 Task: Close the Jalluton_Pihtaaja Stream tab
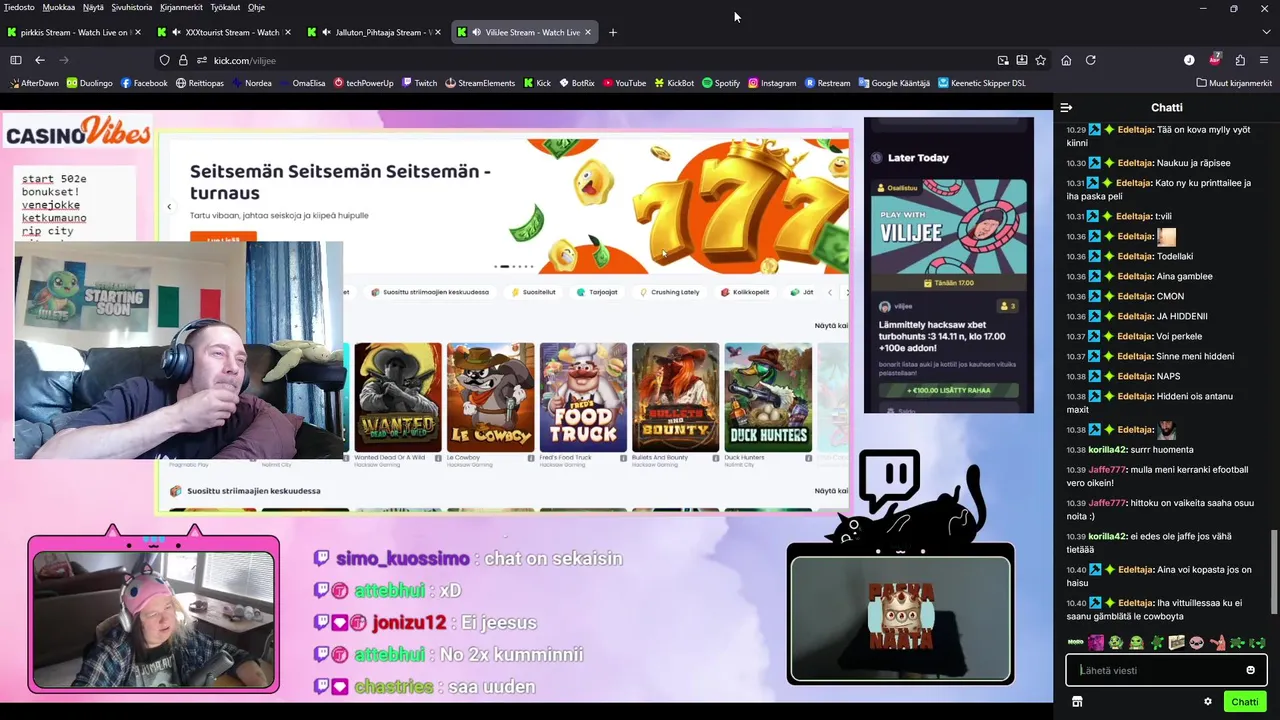click(x=438, y=32)
